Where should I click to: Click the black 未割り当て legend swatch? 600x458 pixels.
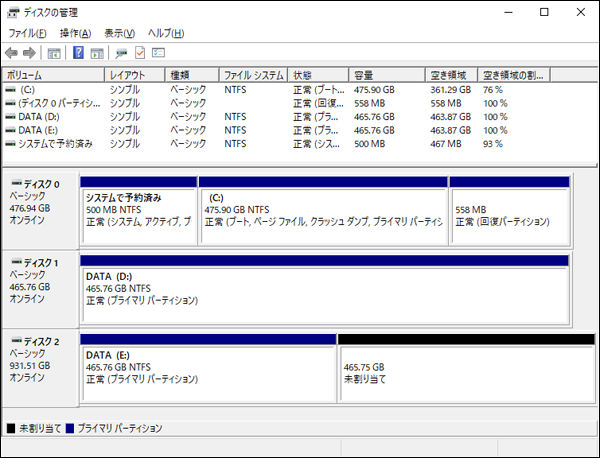(11, 428)
